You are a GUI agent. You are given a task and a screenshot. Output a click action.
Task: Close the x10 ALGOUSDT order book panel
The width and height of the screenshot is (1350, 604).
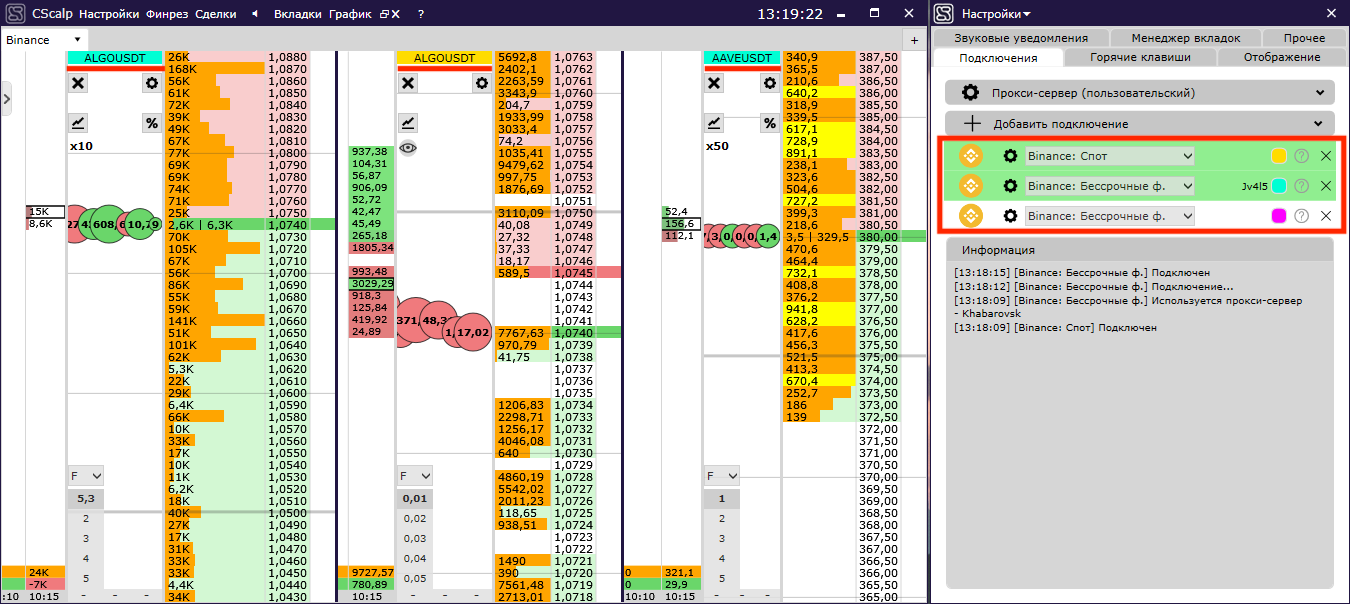coord(78,83)
